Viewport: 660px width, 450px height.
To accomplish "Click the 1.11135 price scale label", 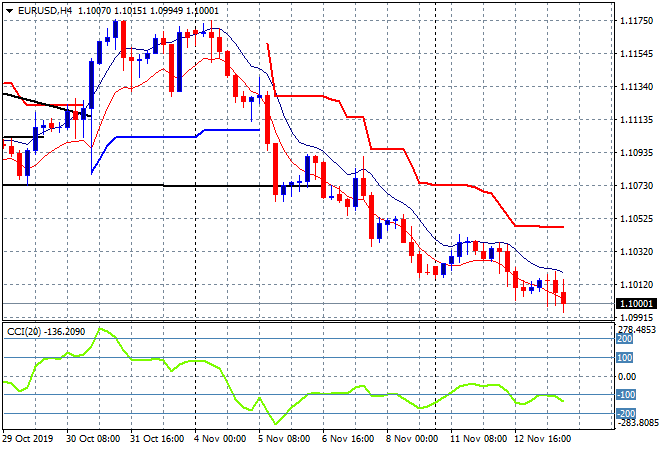I will tap(637, 120).
